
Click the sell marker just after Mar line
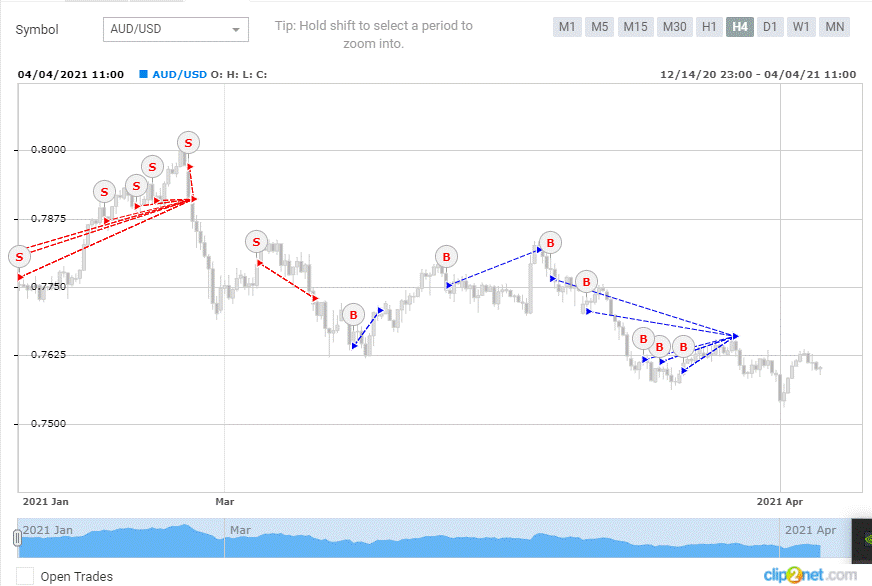click(x=256, y=242)
